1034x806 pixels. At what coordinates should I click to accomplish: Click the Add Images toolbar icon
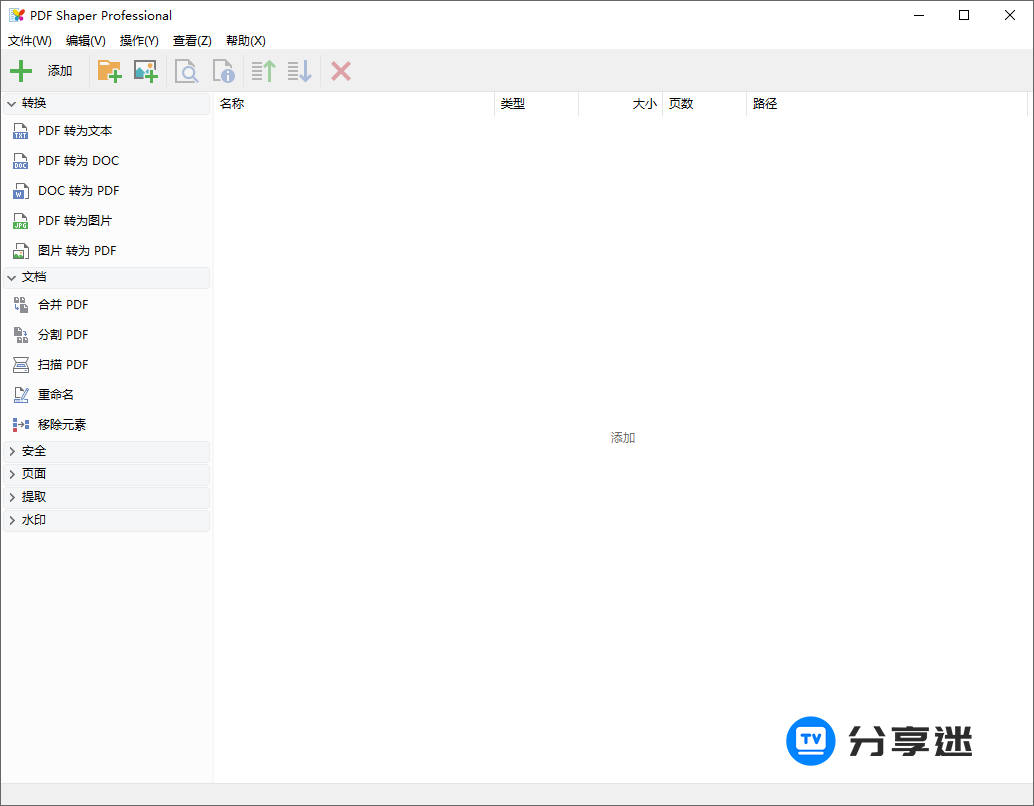146,70
